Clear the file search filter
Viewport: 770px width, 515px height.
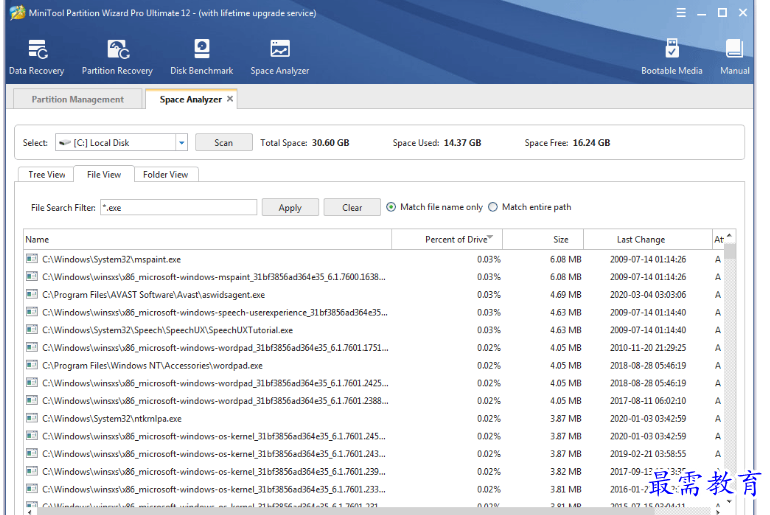click(352, 207)
